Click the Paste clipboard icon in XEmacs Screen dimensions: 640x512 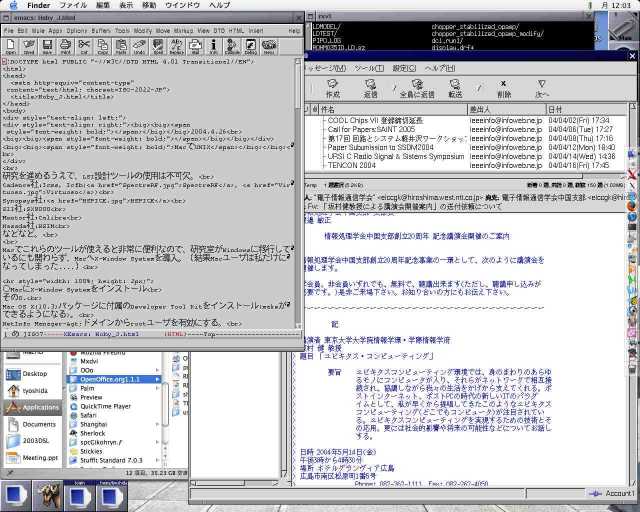click(121, 47)
